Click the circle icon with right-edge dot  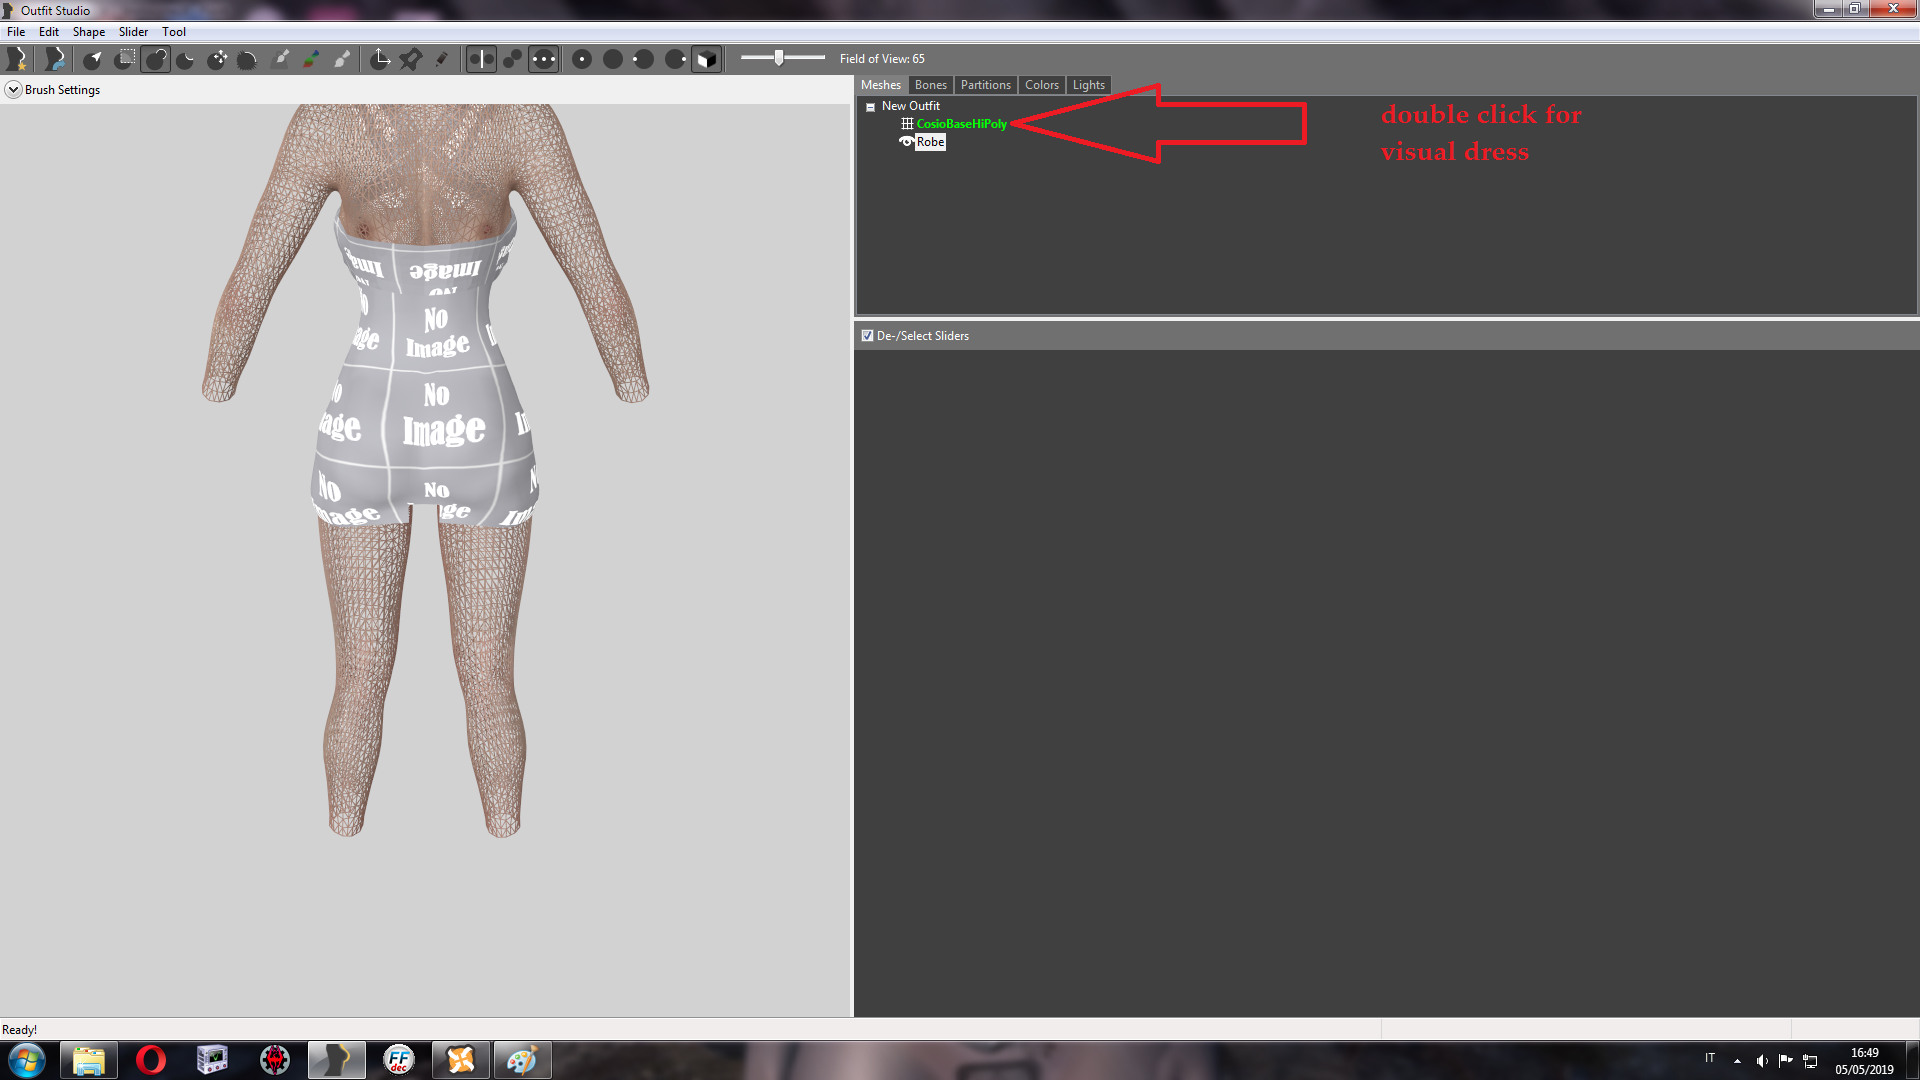(x=675, y=60)
